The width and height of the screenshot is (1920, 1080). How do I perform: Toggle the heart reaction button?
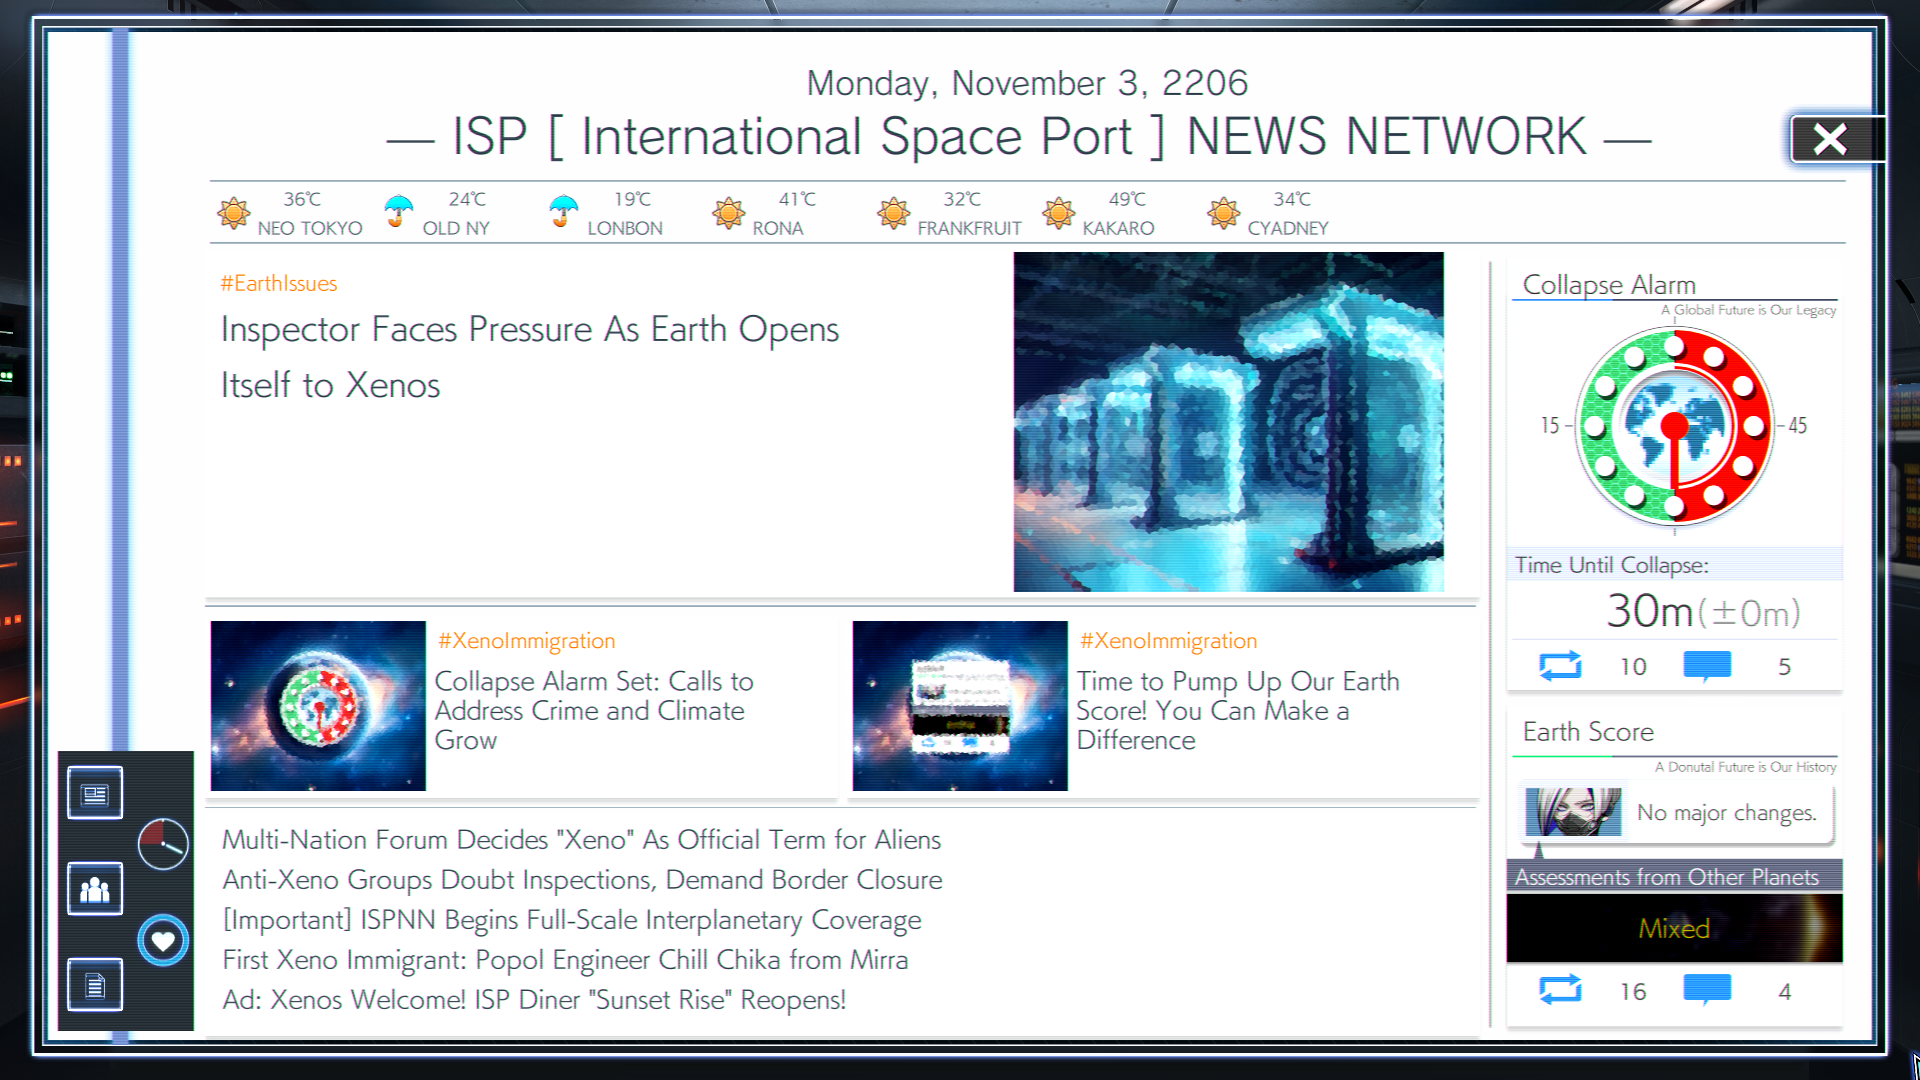pyautogui.click(x=162, y=940)
